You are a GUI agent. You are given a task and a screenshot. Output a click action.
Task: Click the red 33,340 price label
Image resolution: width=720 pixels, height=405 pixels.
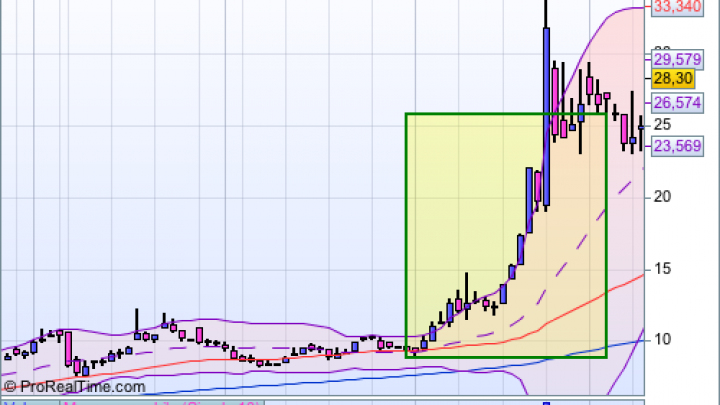tap(677, 7)
